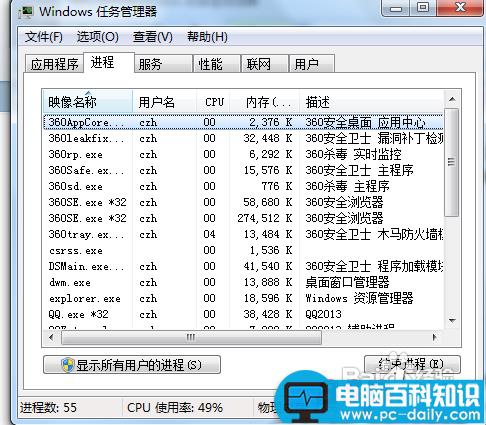The width and height of the screenshot is (486, 425).
Task: Click the 360安全桌面 应用中心 description
Action: coord(365,122)
